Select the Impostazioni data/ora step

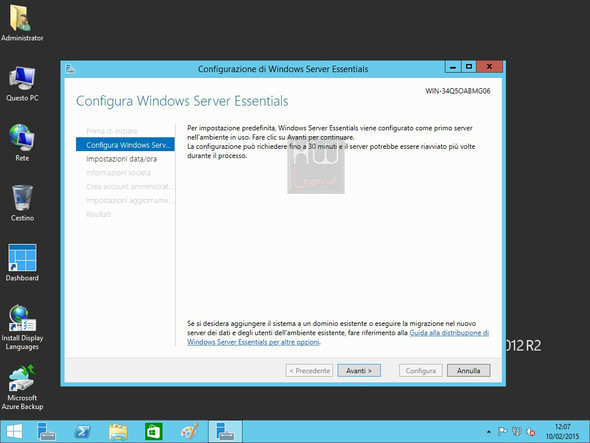click(122, 159)
